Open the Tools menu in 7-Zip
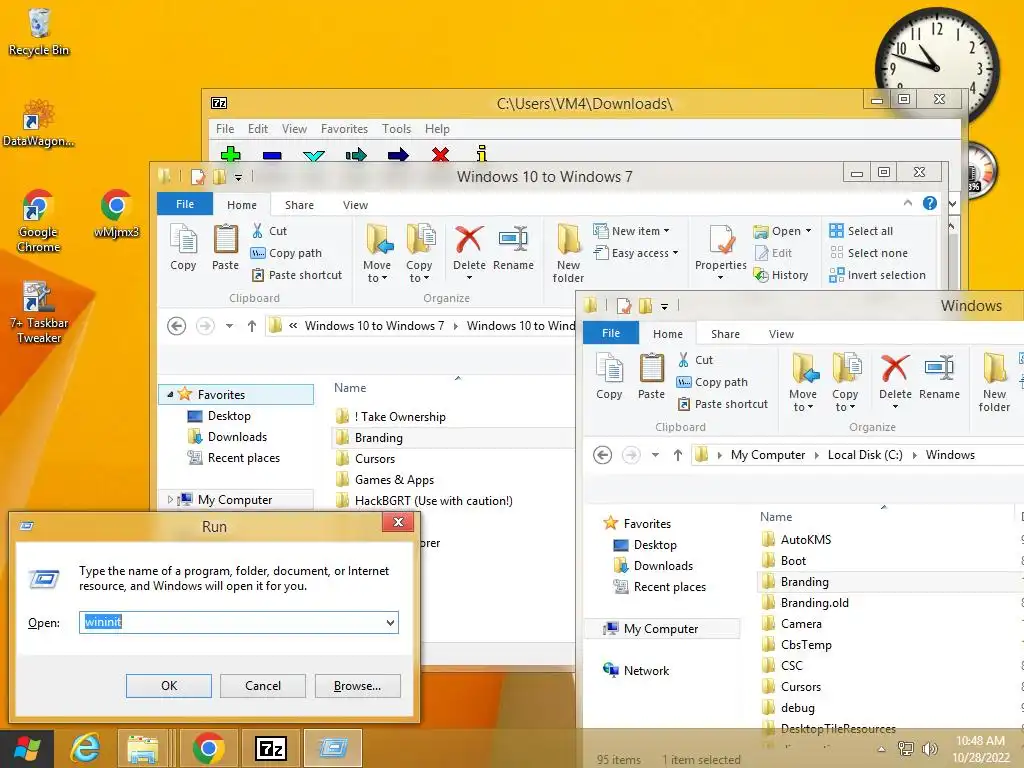The height and width of the screenshot is (768, 1024). point(396,129)
